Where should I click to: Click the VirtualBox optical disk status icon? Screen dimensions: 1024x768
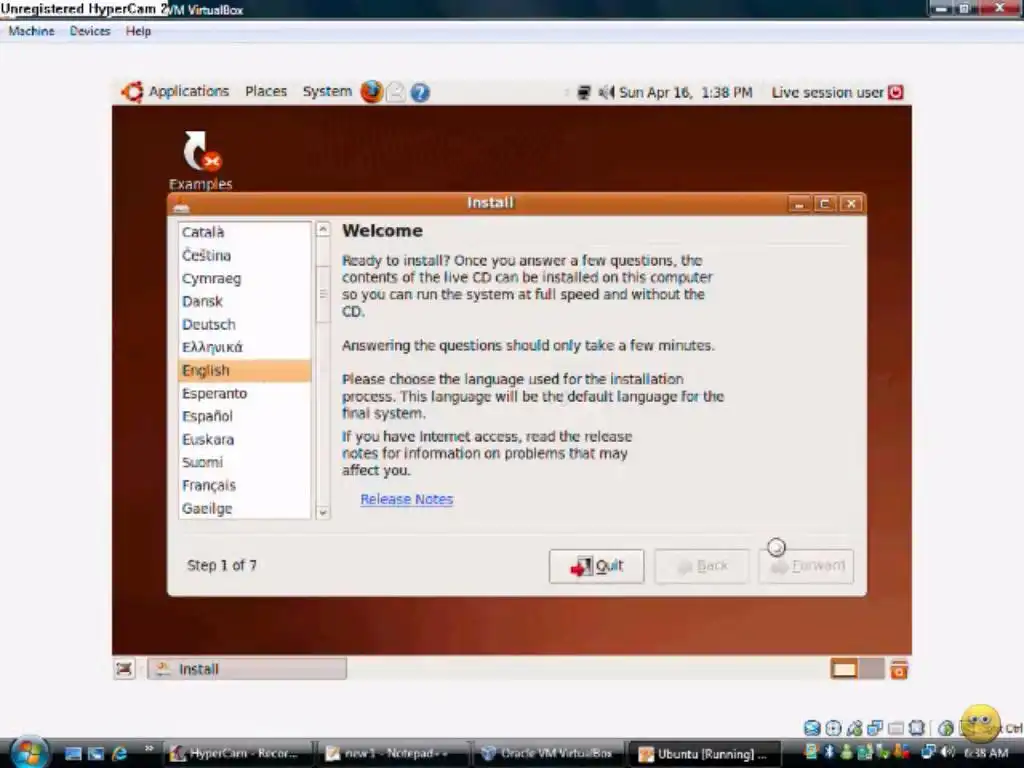(833, 728)
